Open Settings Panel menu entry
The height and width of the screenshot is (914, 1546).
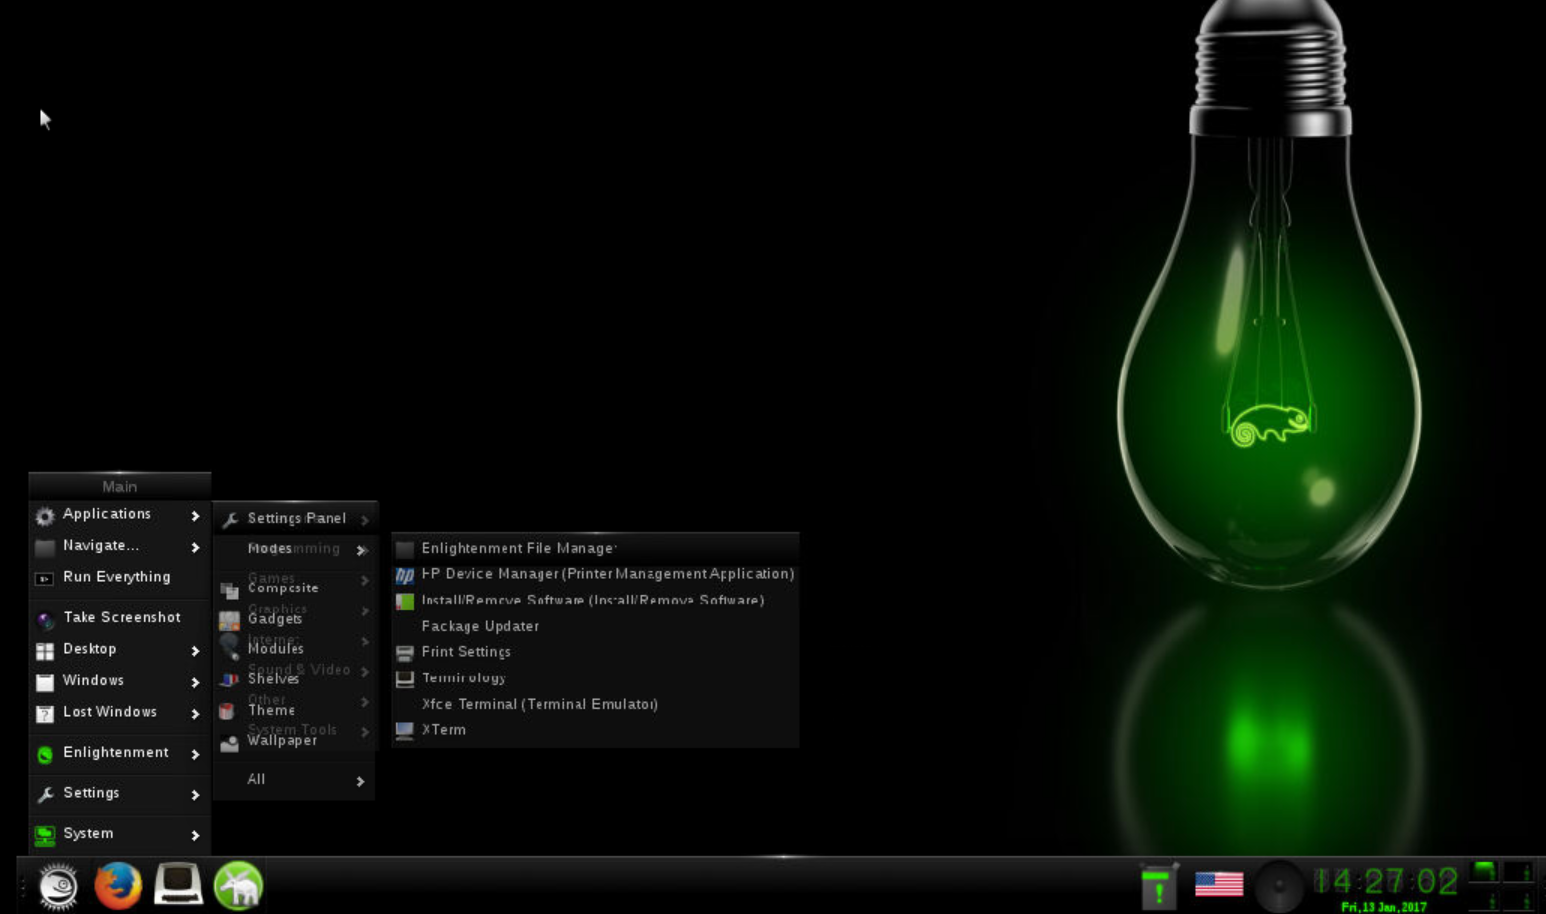pyautogui.click(x=296, y=518)
